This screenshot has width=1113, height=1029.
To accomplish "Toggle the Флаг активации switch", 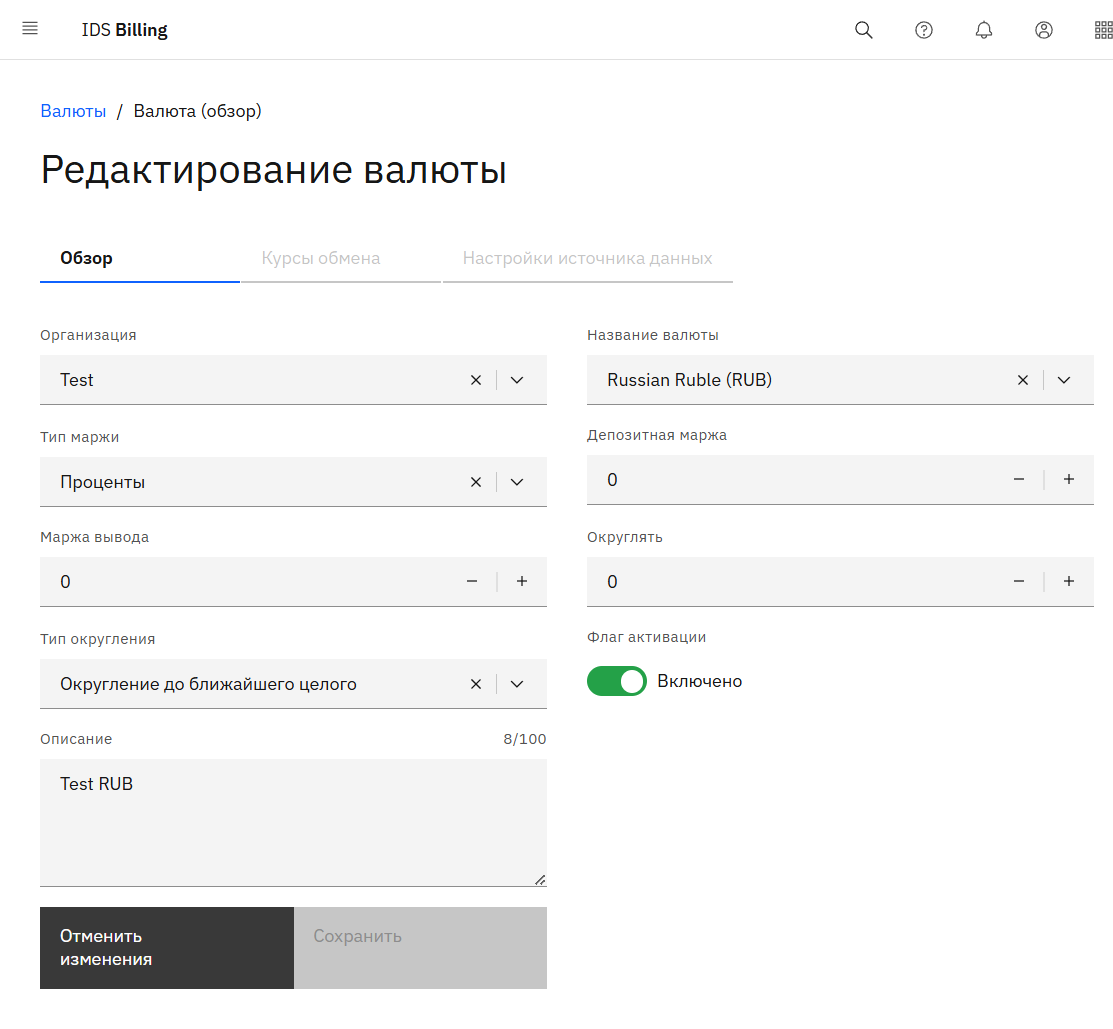I will point(617,681).
